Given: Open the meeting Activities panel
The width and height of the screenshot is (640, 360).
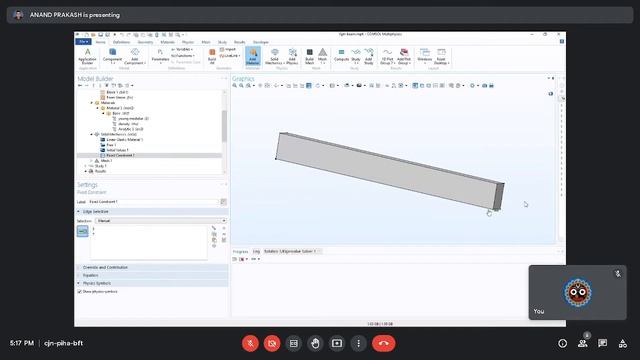Looking at the screenshot, I should (x=622, y=344).
